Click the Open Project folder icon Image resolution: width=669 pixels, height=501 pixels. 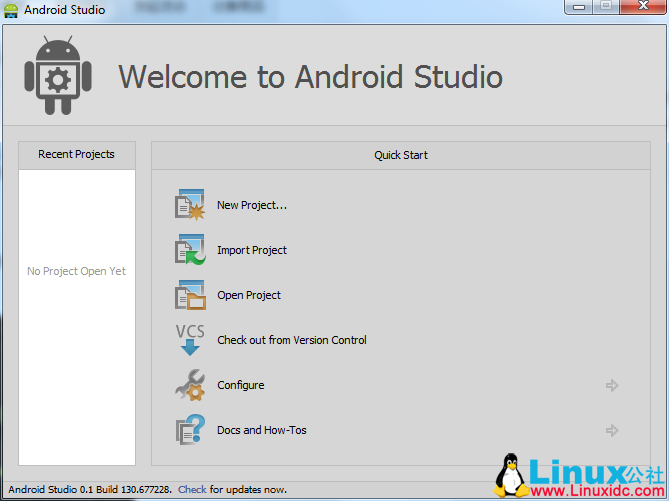pyautogui.click(x=190, y=295)
